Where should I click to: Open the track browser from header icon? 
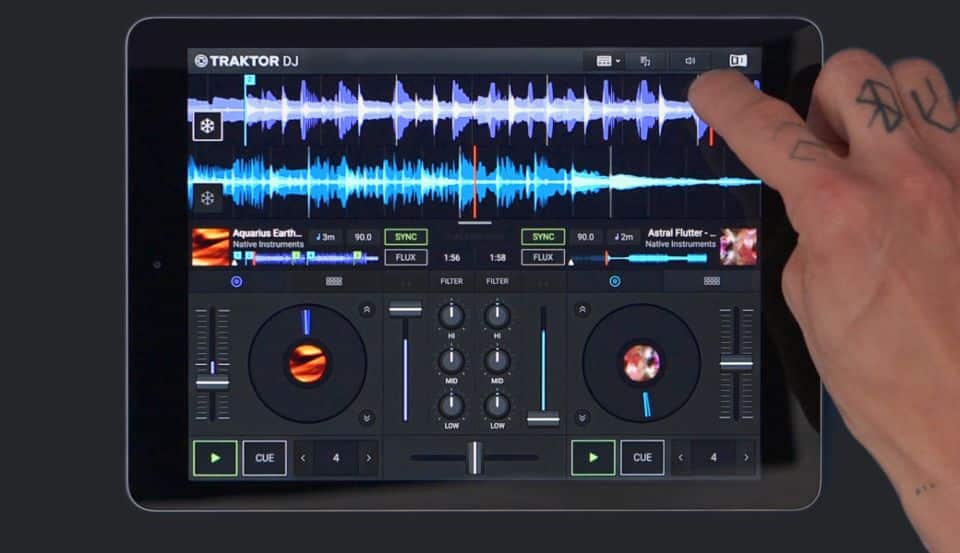pyautogui.click(x=645, y=61)
